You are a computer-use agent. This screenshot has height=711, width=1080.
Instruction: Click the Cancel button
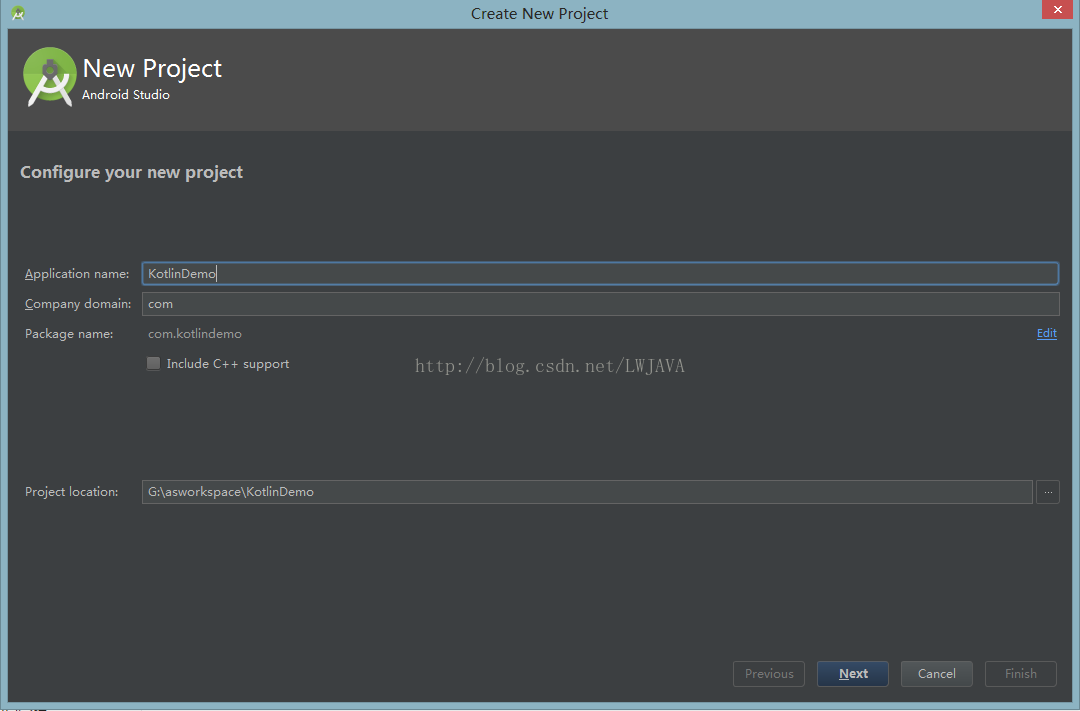tap(936, 674)
